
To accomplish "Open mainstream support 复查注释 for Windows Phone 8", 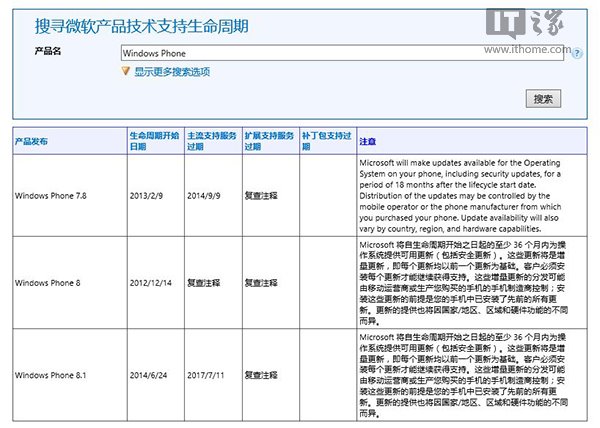I will coord(204,283).
